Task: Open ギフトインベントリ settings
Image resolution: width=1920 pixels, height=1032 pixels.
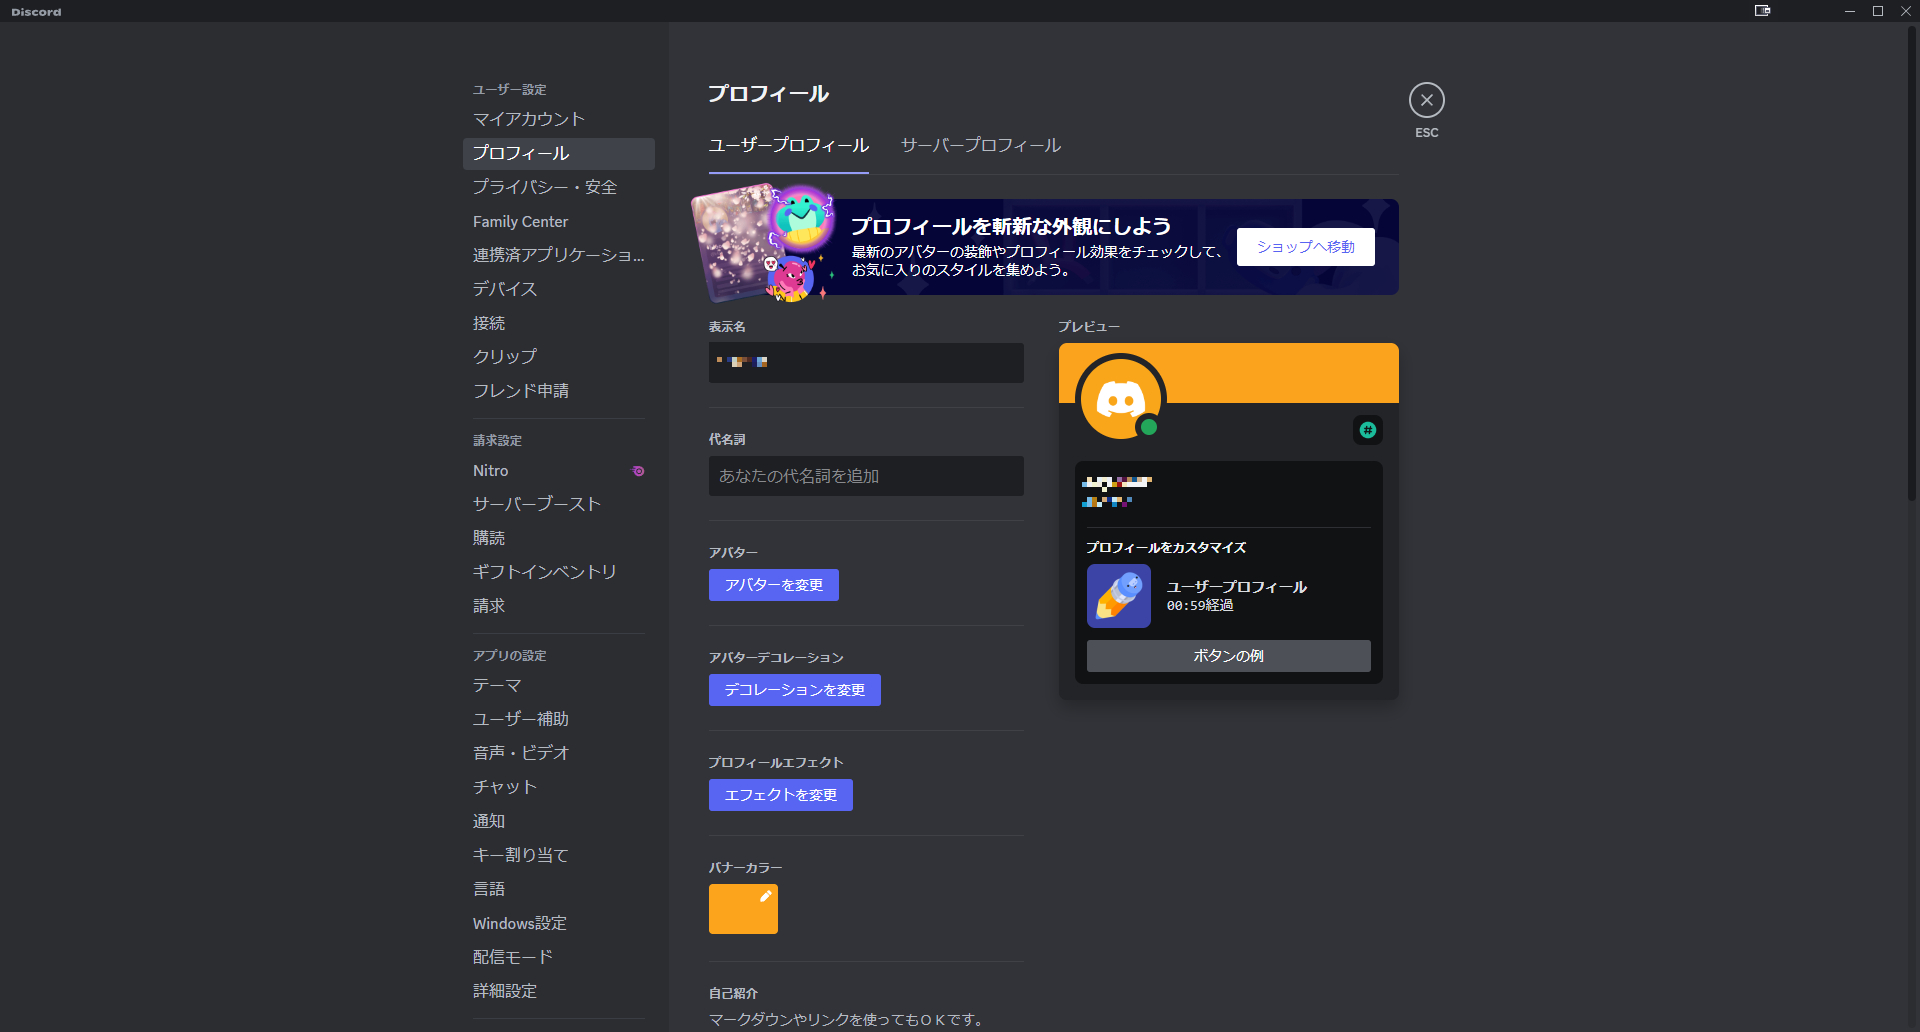Action: click(558, 572)
